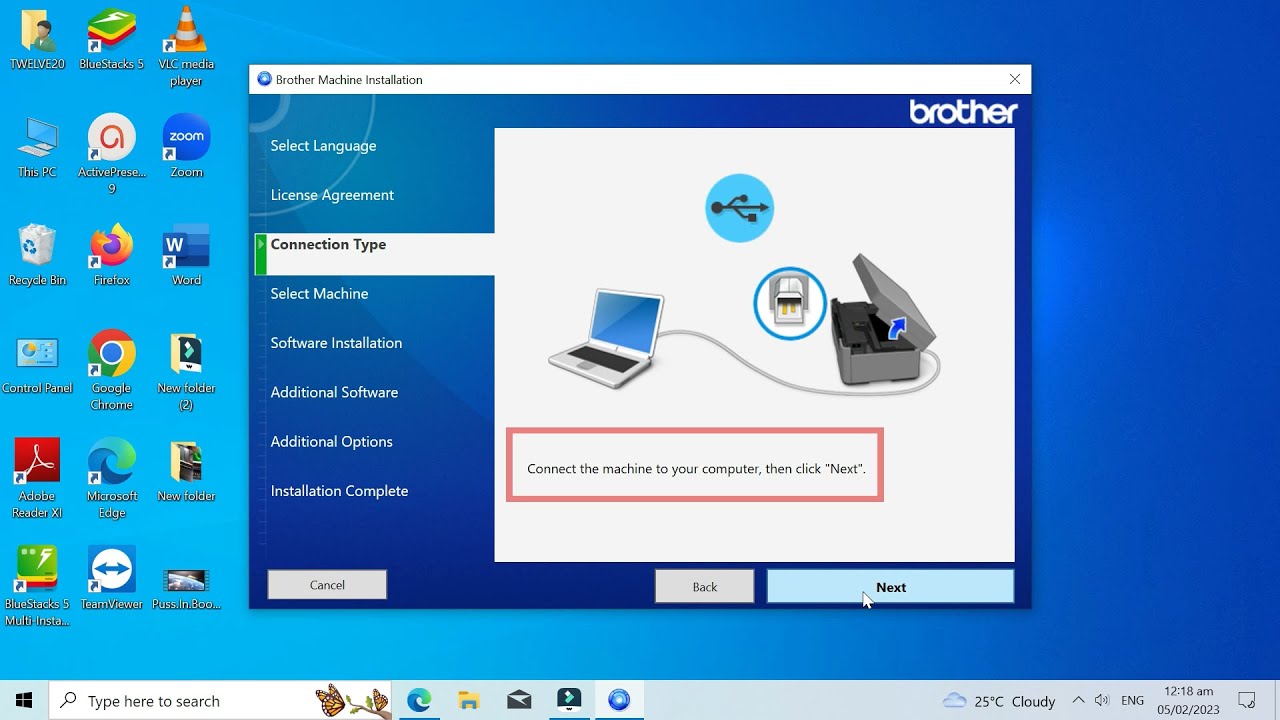
Task: Open ActivePresenter 9 desktop shortcut
Action: click(111, 155)
